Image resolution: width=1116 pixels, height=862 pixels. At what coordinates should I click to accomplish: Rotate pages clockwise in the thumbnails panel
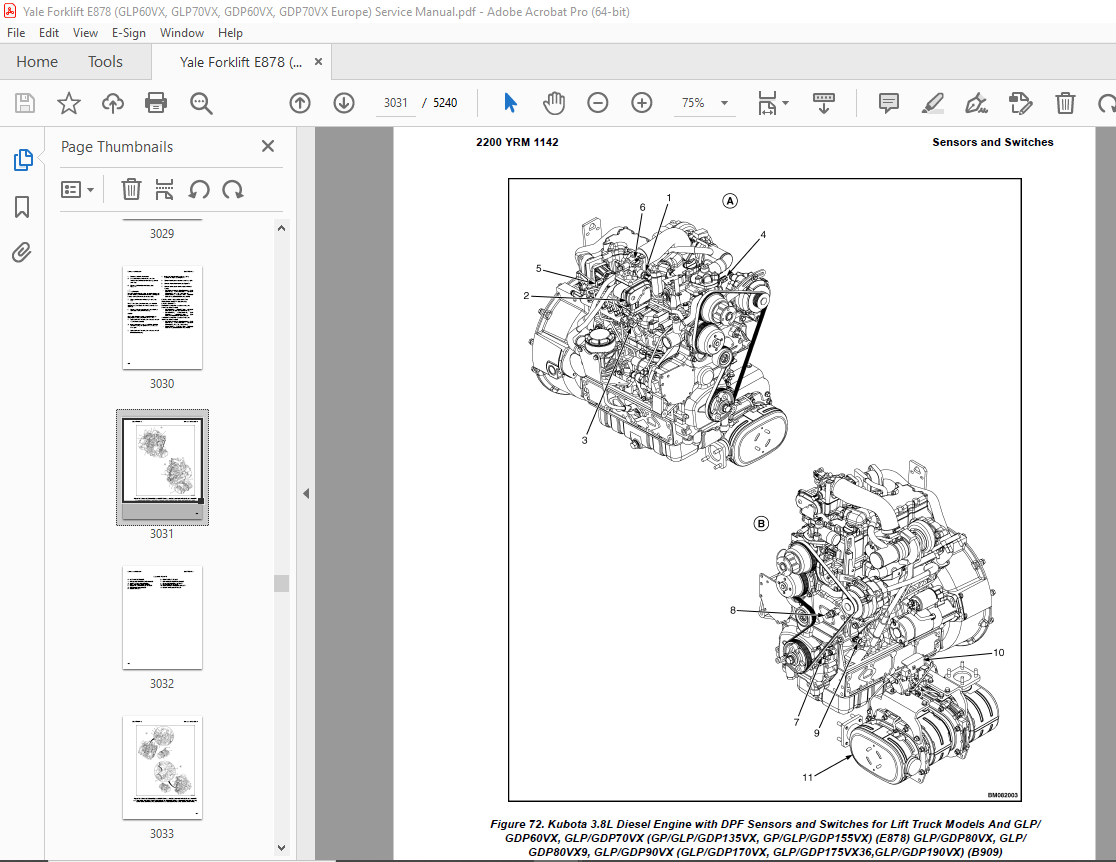click(233, 189)
